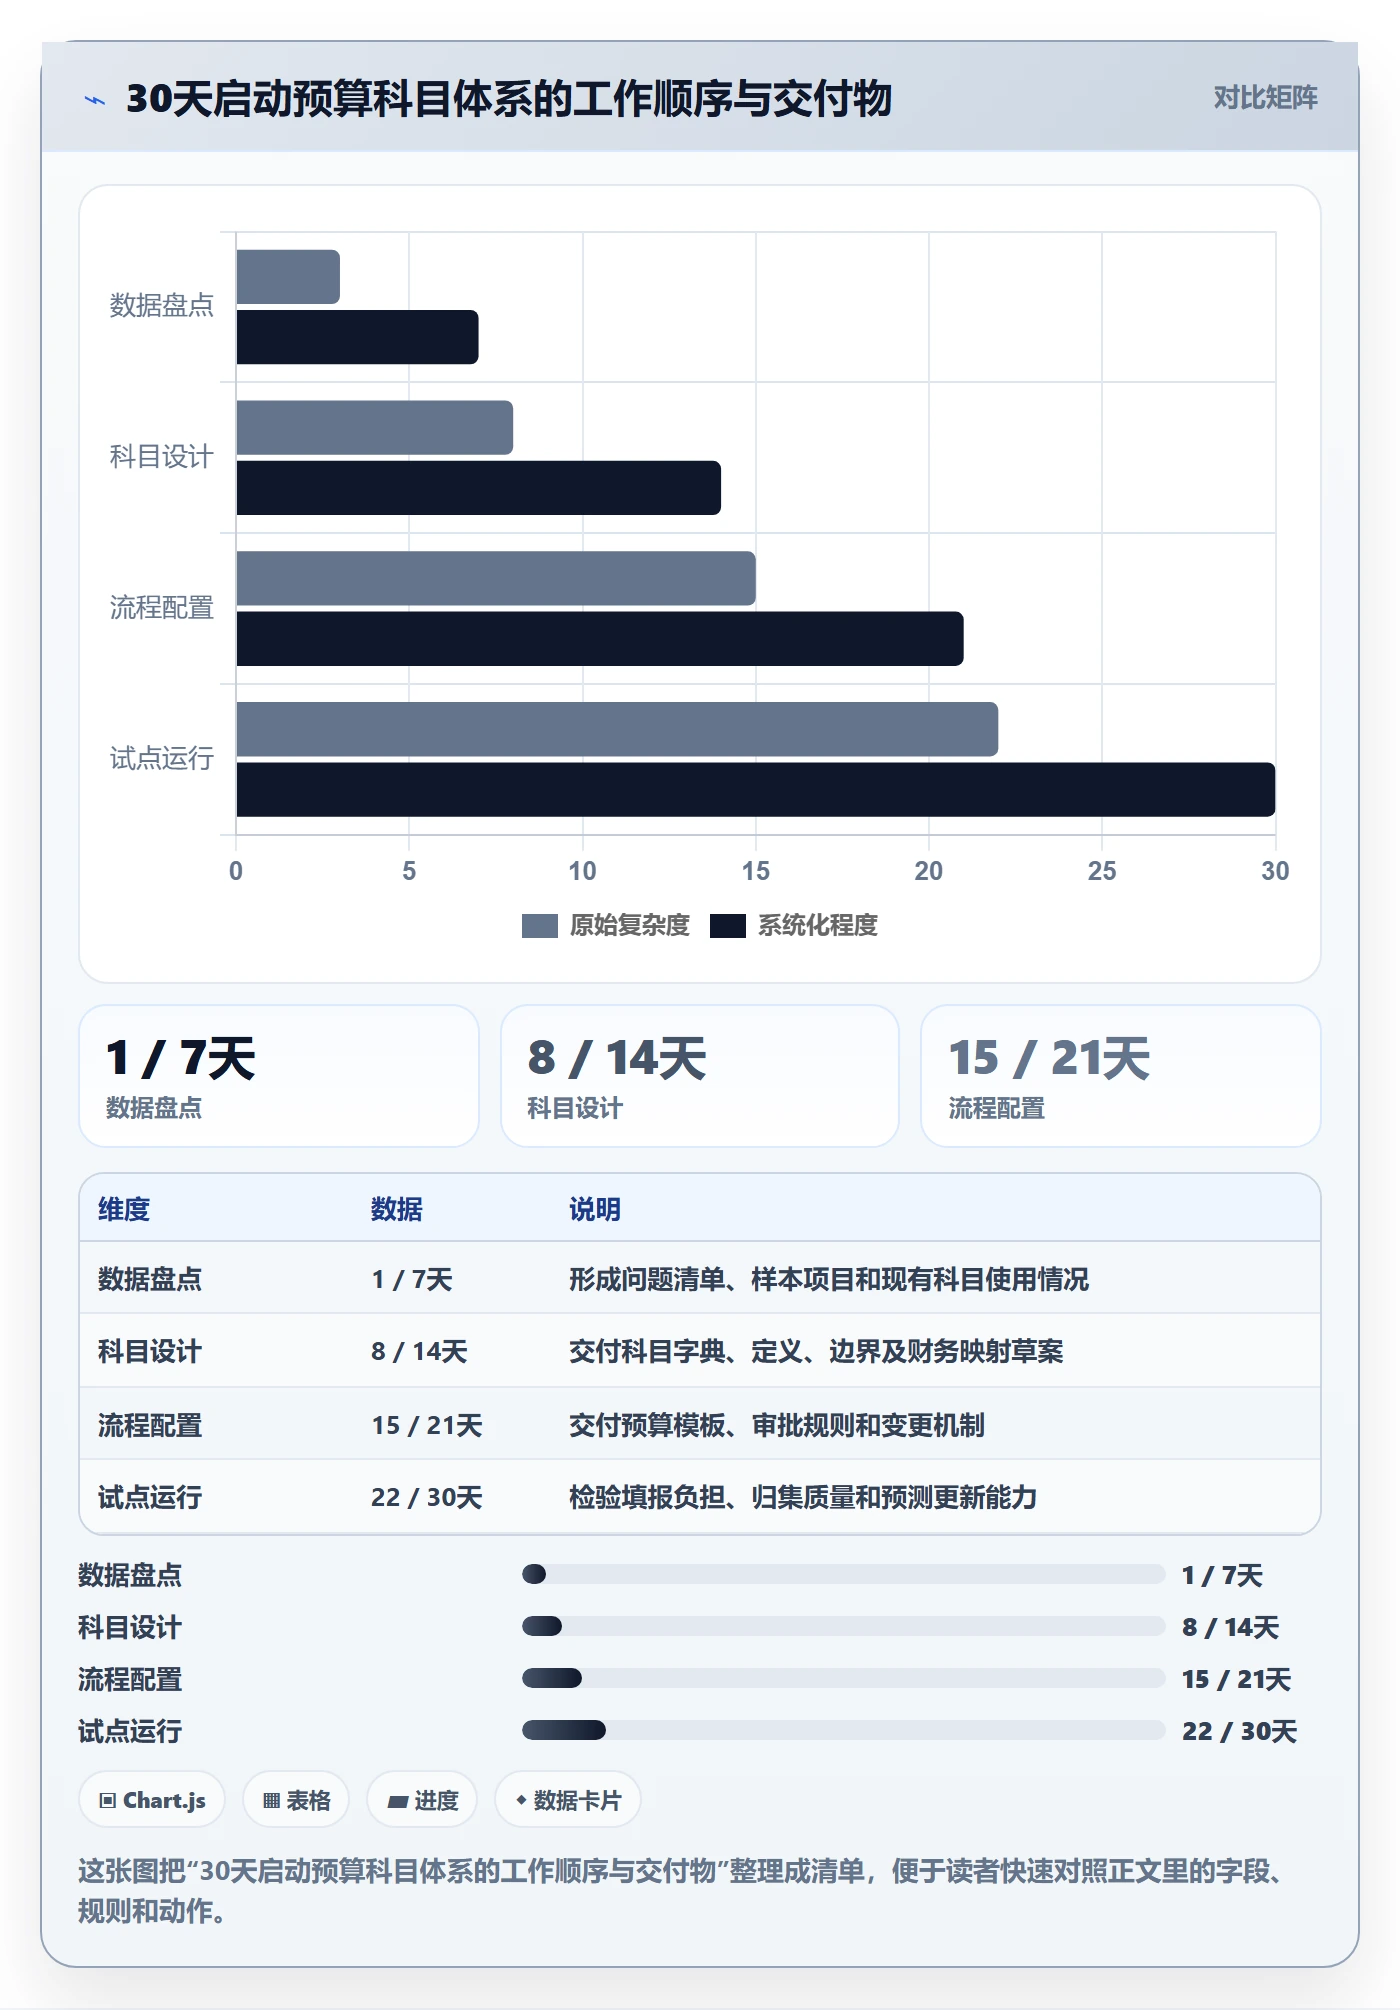Click the blue lightning icon beside the title

95,100
